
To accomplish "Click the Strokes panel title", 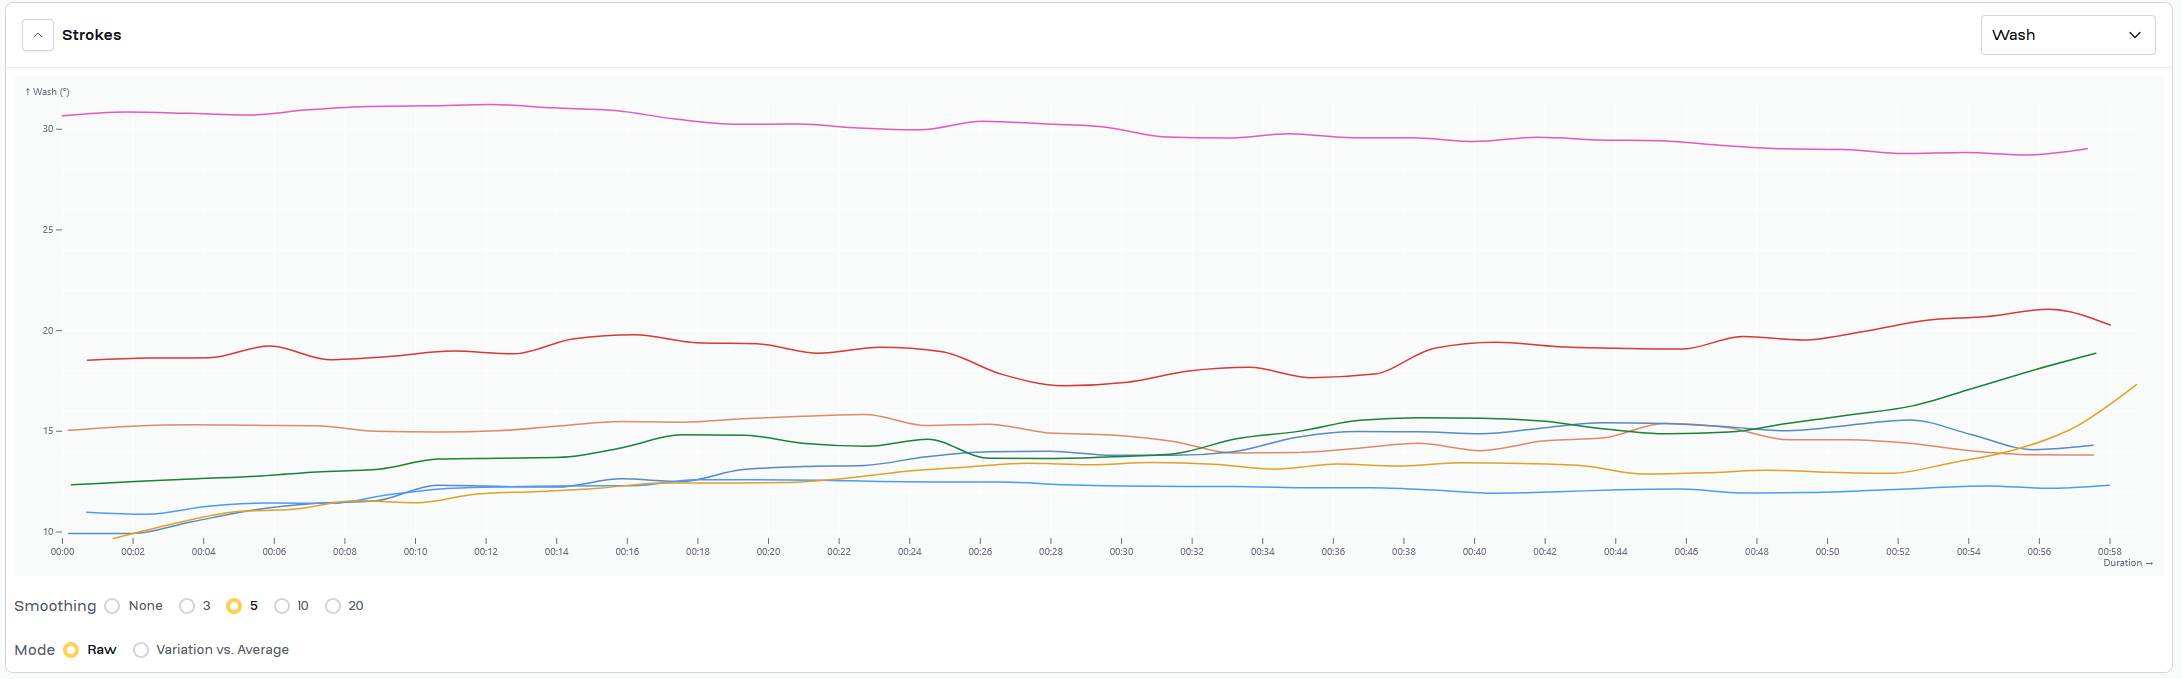I will pos(91,35).
